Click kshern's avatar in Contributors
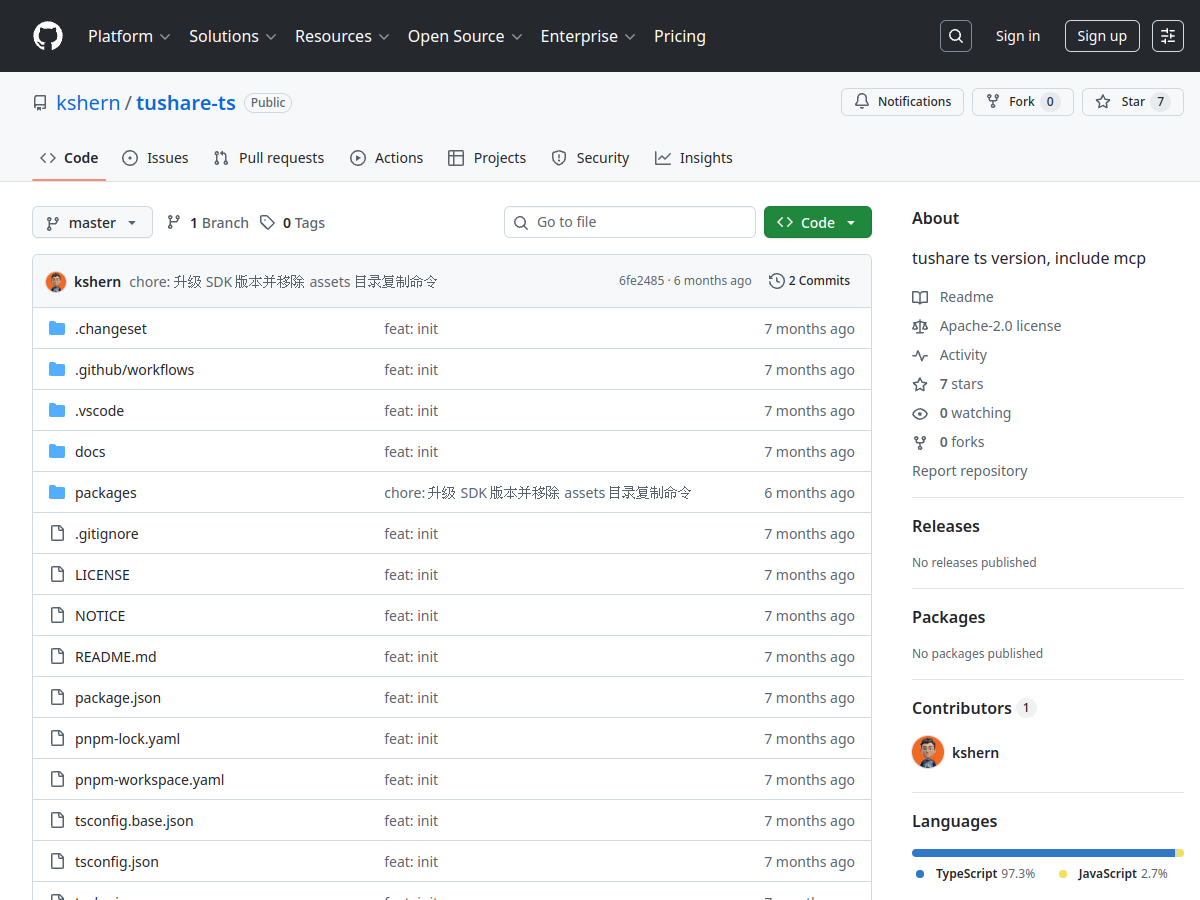Screen dimensions: 1200x900 [x=928, y=752]
